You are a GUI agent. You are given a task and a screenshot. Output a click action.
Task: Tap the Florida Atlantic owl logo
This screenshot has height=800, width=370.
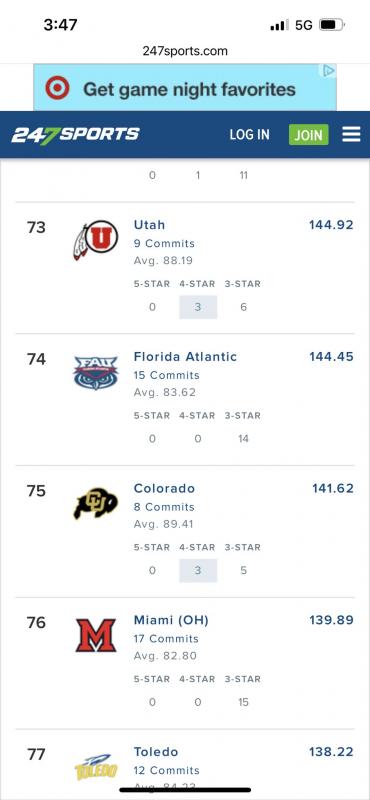click(x=96, y=373)
